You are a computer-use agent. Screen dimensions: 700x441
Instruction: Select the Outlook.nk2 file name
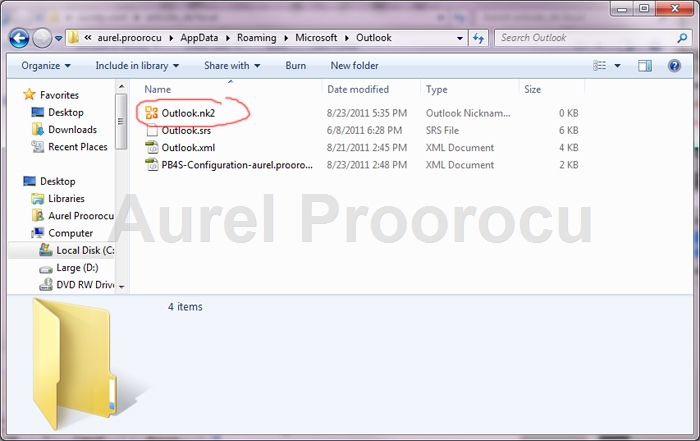(x=188, y=113)
